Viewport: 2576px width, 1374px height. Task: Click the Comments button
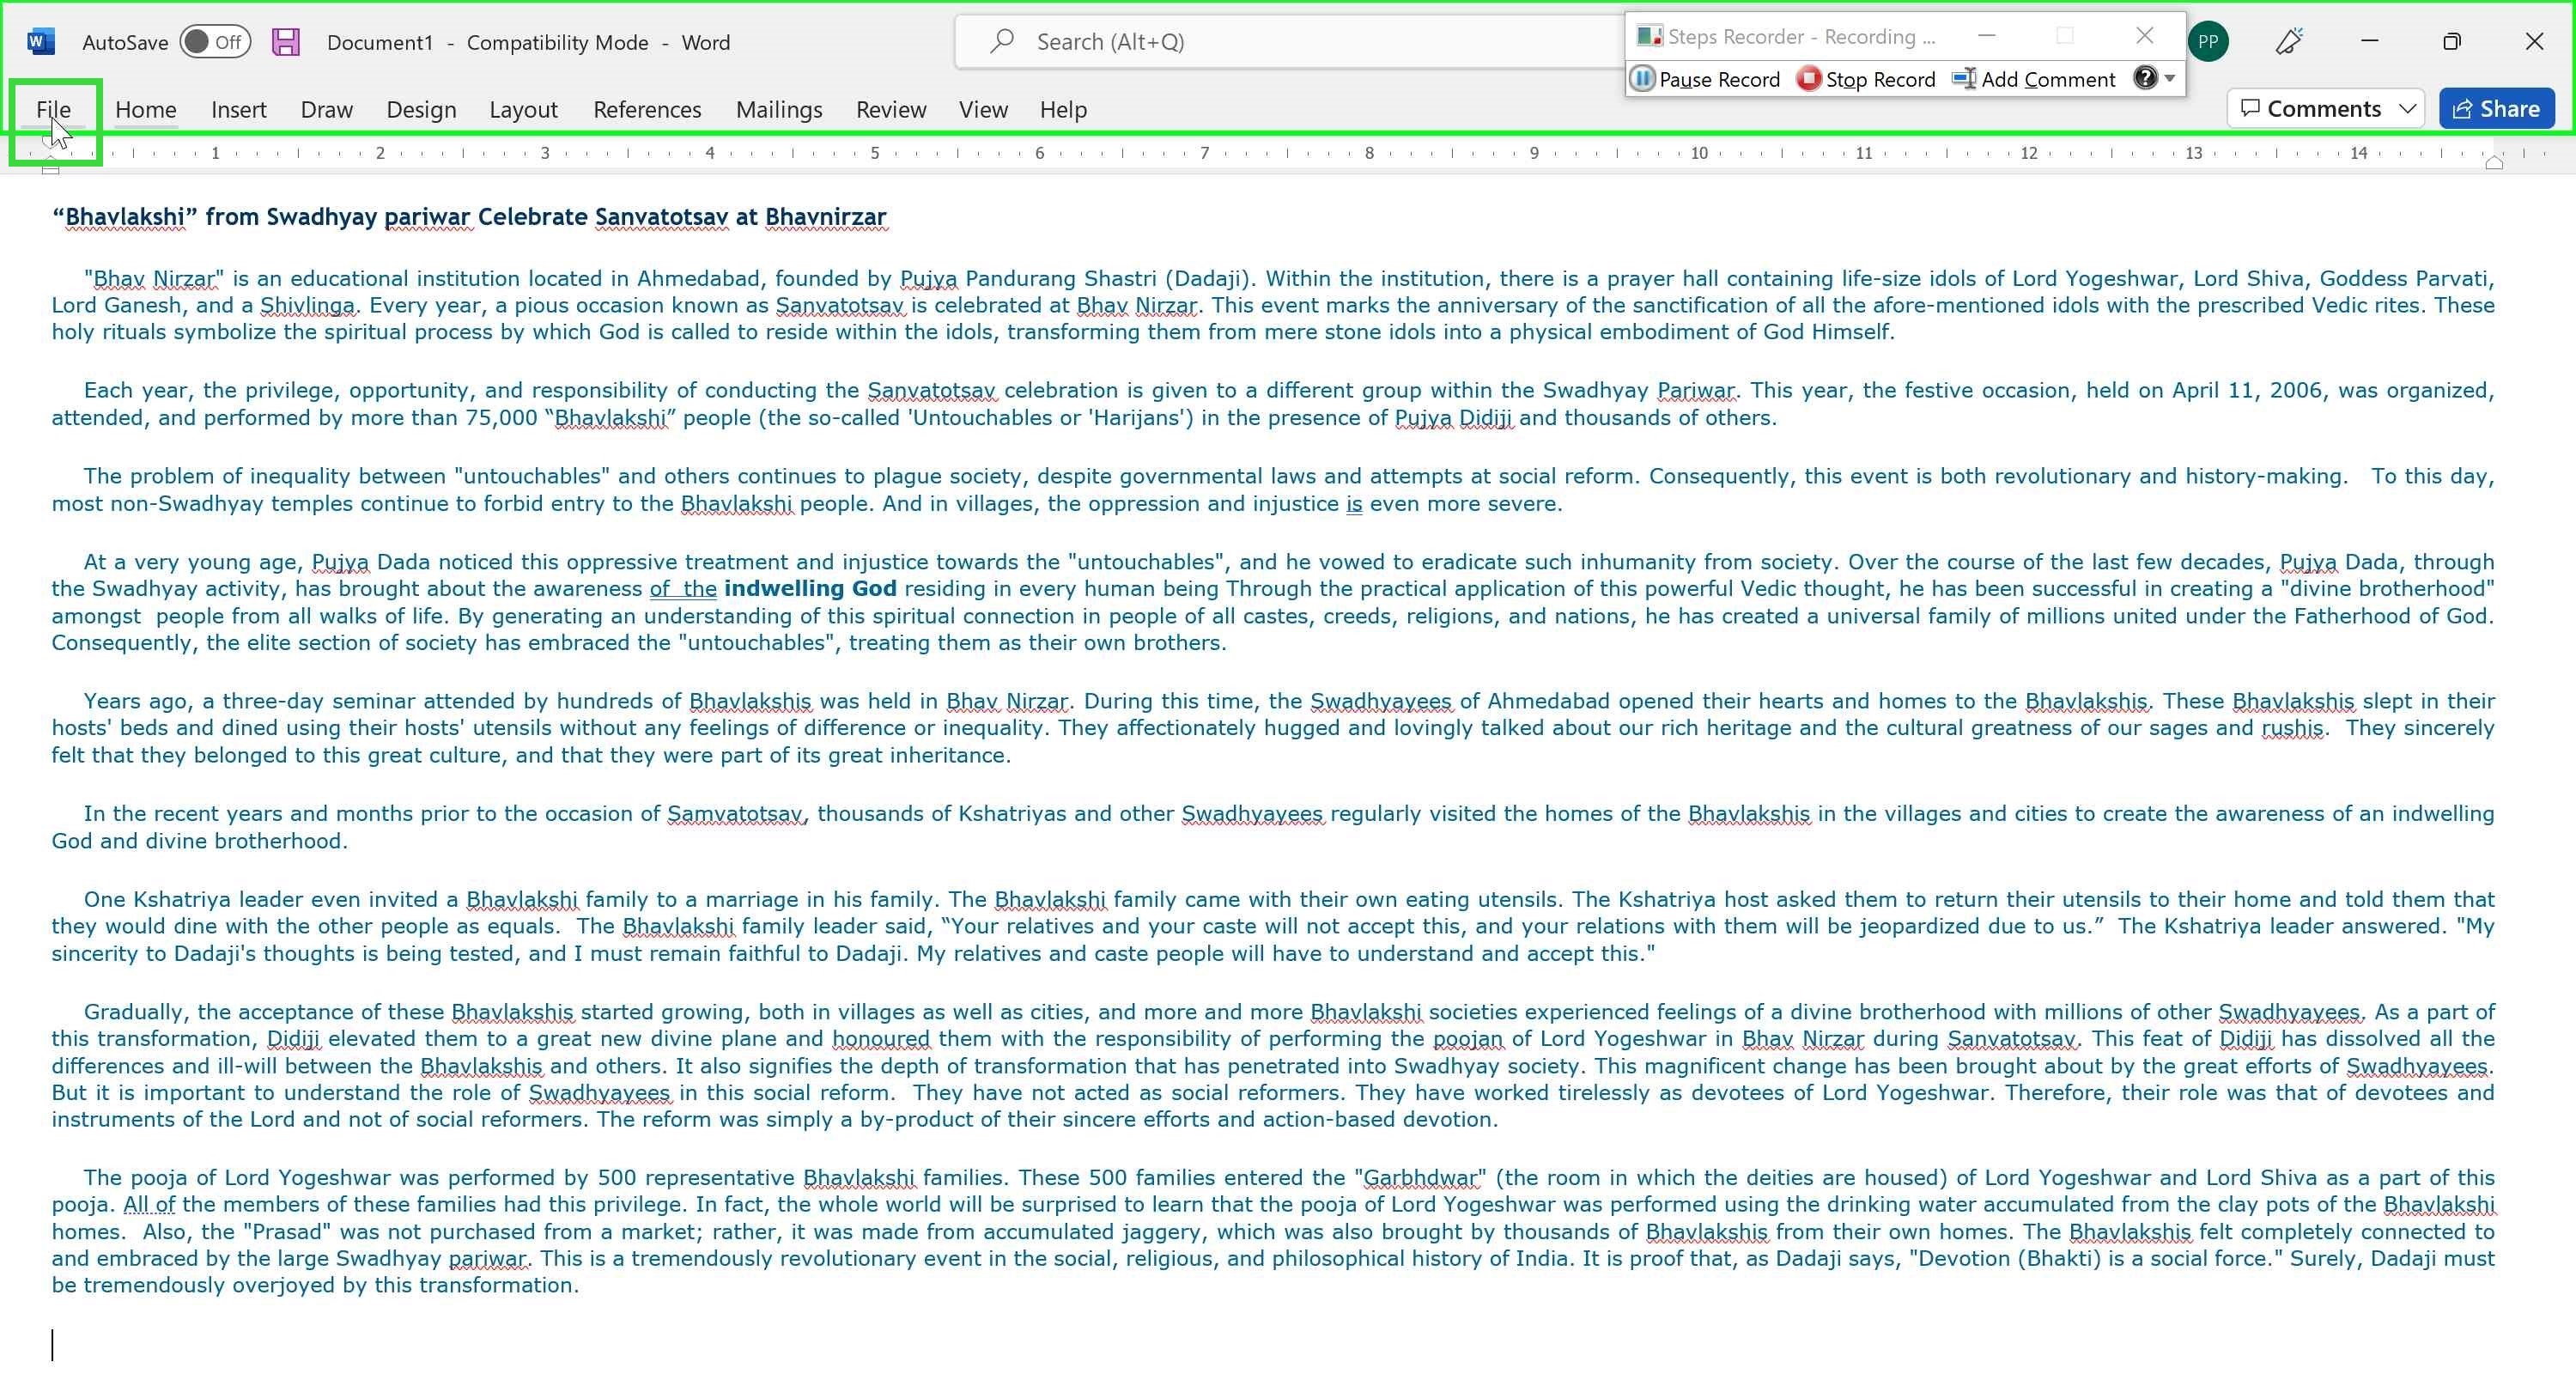click(2311, 109)
